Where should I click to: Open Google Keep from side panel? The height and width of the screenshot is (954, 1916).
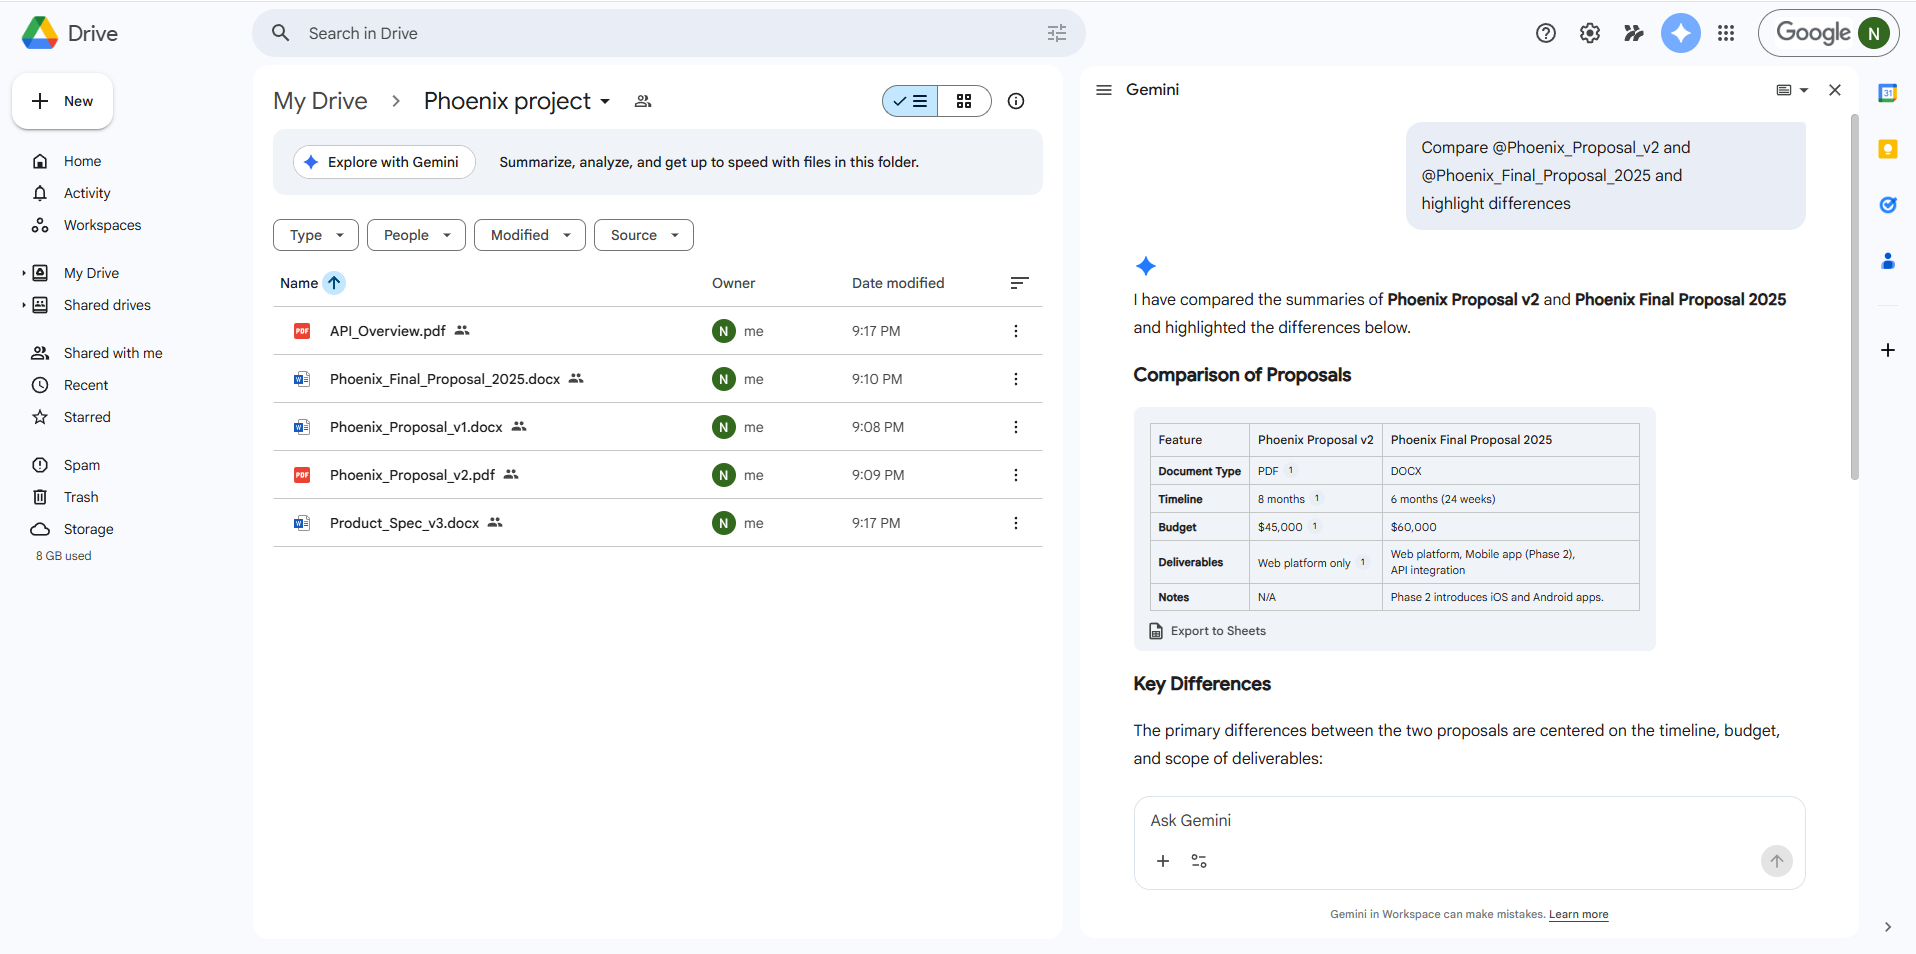coord(1887,149)
